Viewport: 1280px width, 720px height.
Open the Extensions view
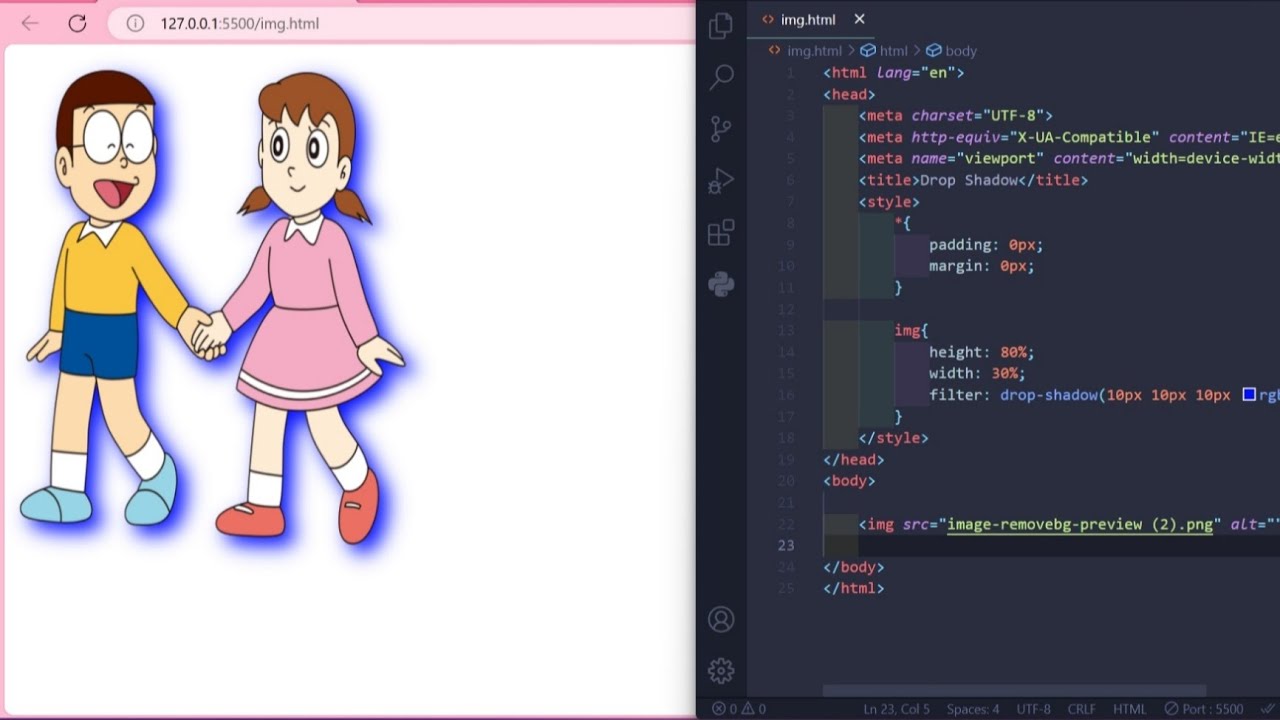pyautogui.click(x=720, y=233)
